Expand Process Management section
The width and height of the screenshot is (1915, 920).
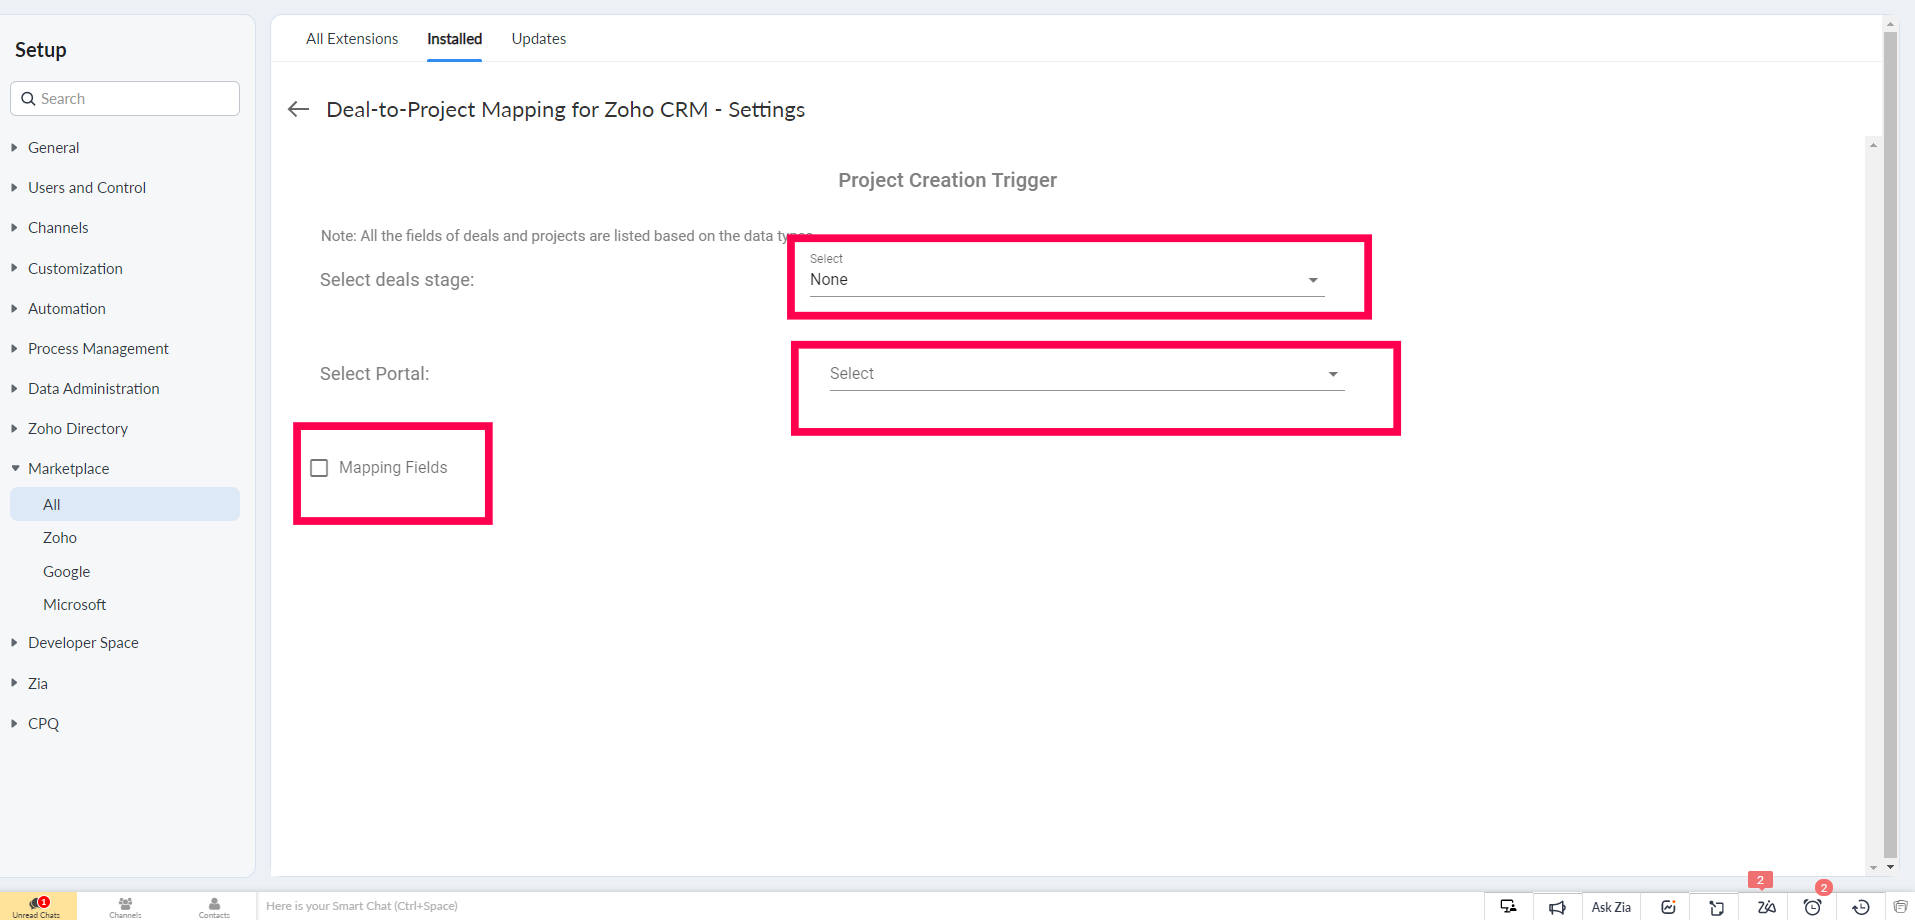98,348
